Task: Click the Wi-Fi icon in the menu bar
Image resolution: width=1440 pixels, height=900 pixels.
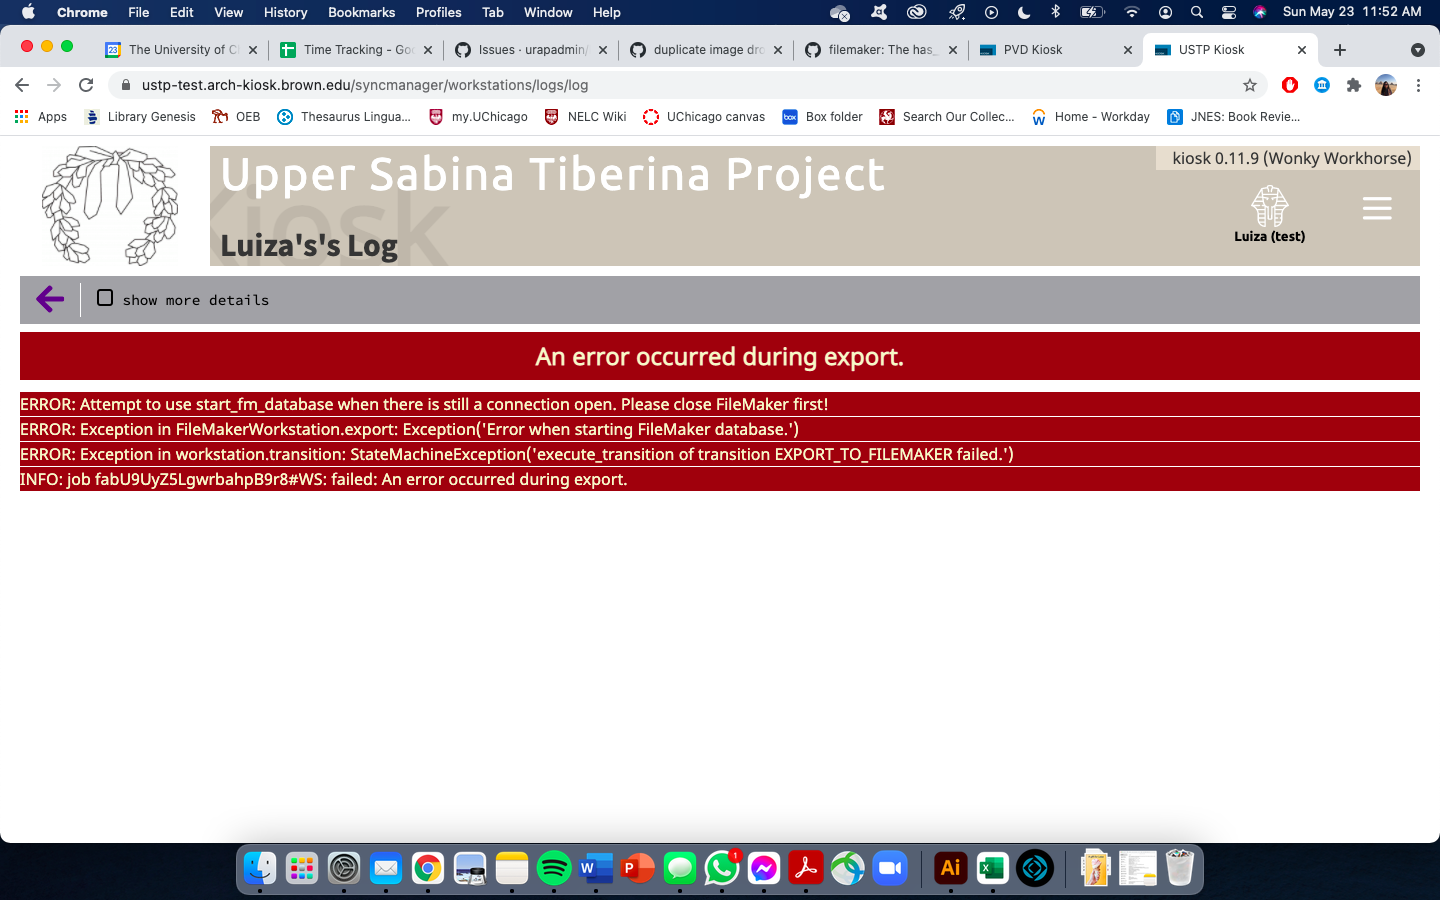Action: pos(1131,12)
